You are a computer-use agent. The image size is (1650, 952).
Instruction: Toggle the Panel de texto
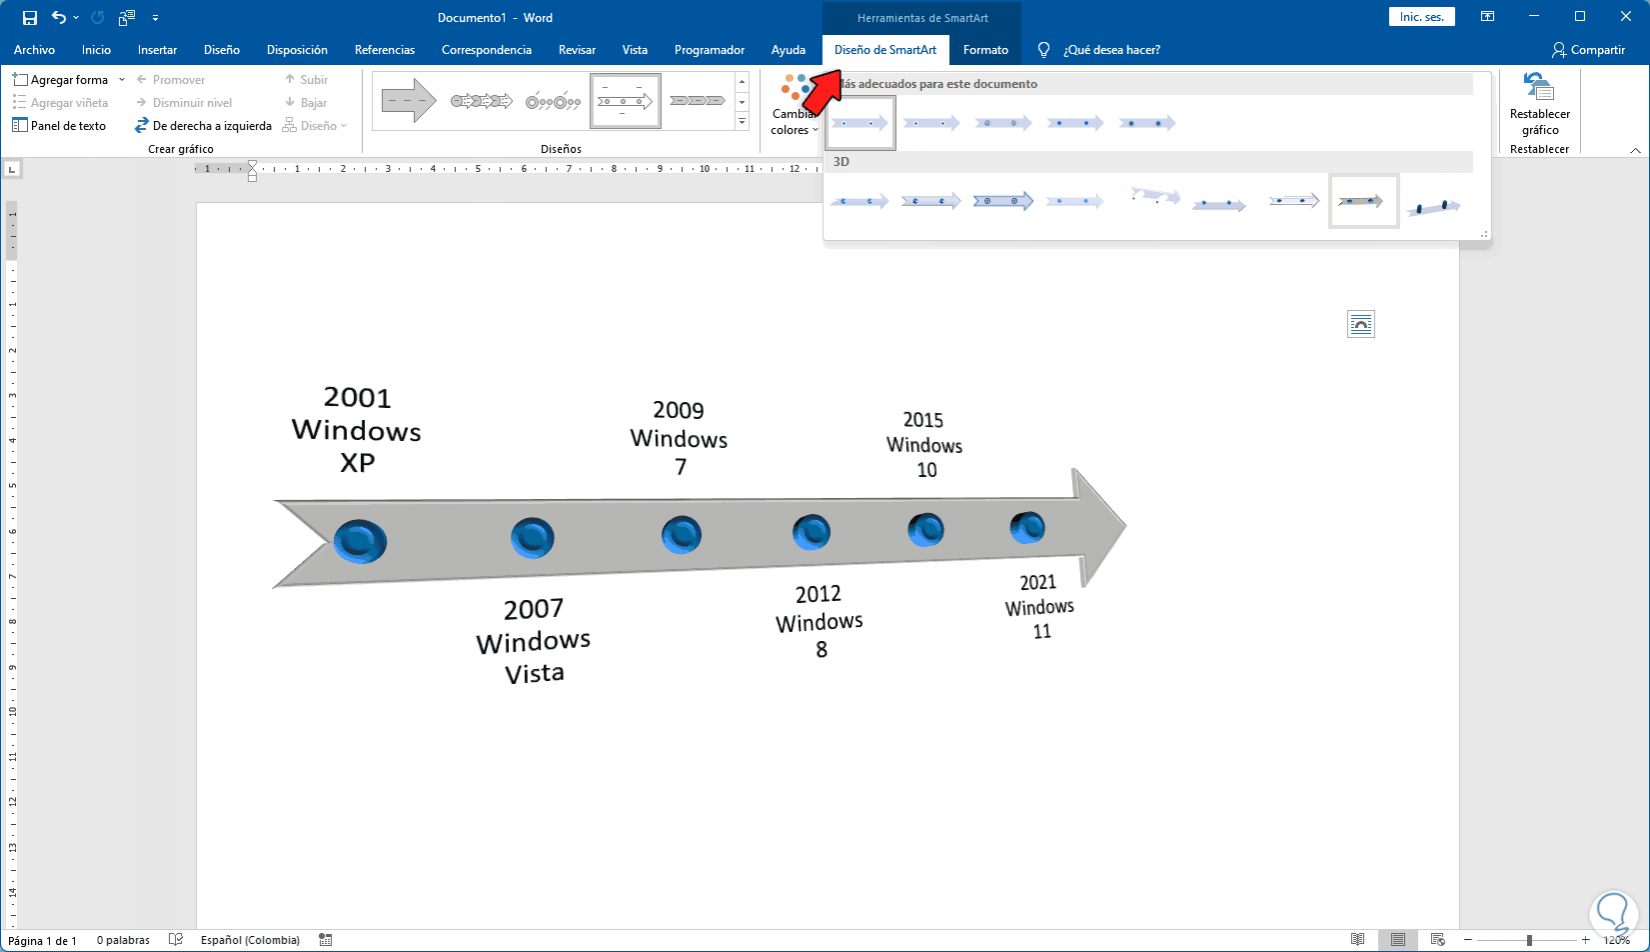coord(59,126)
